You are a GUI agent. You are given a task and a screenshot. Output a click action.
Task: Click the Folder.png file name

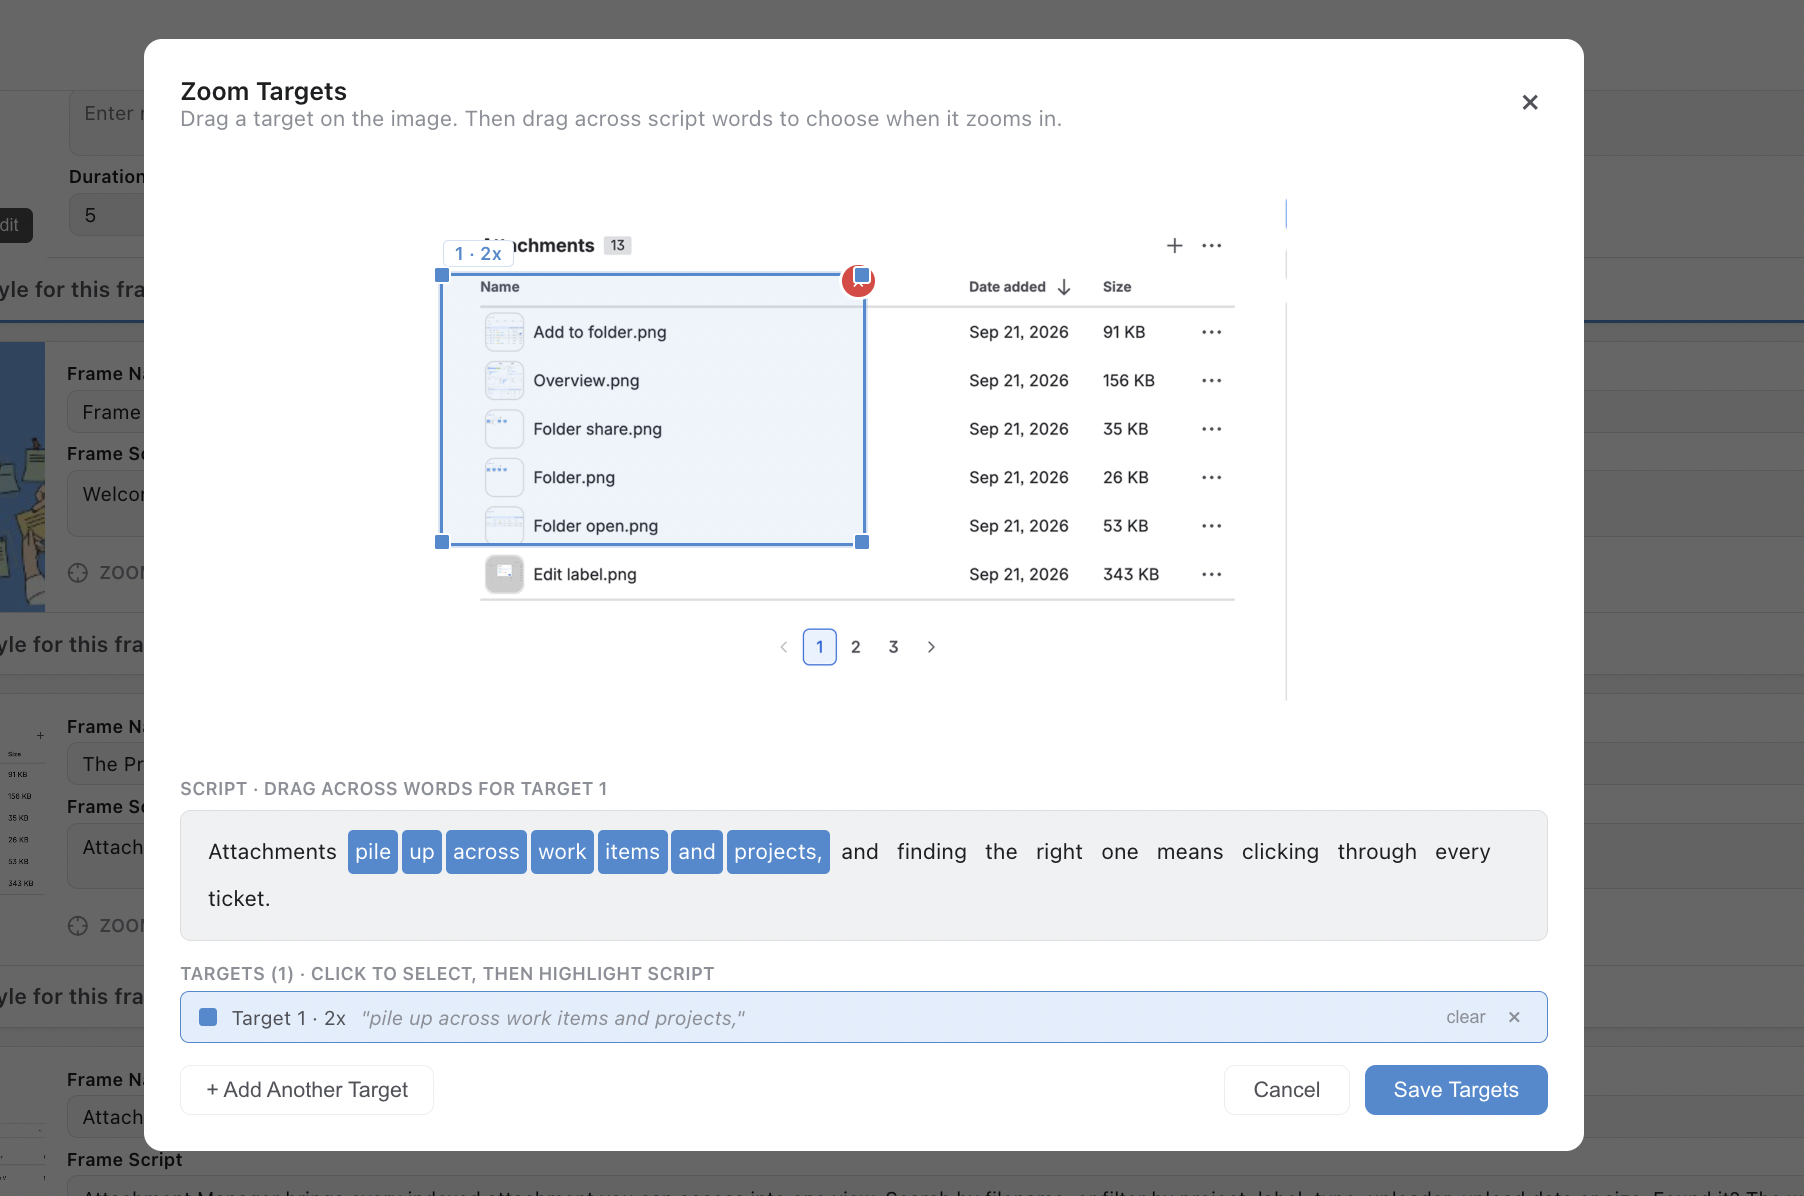coord(574,478)
